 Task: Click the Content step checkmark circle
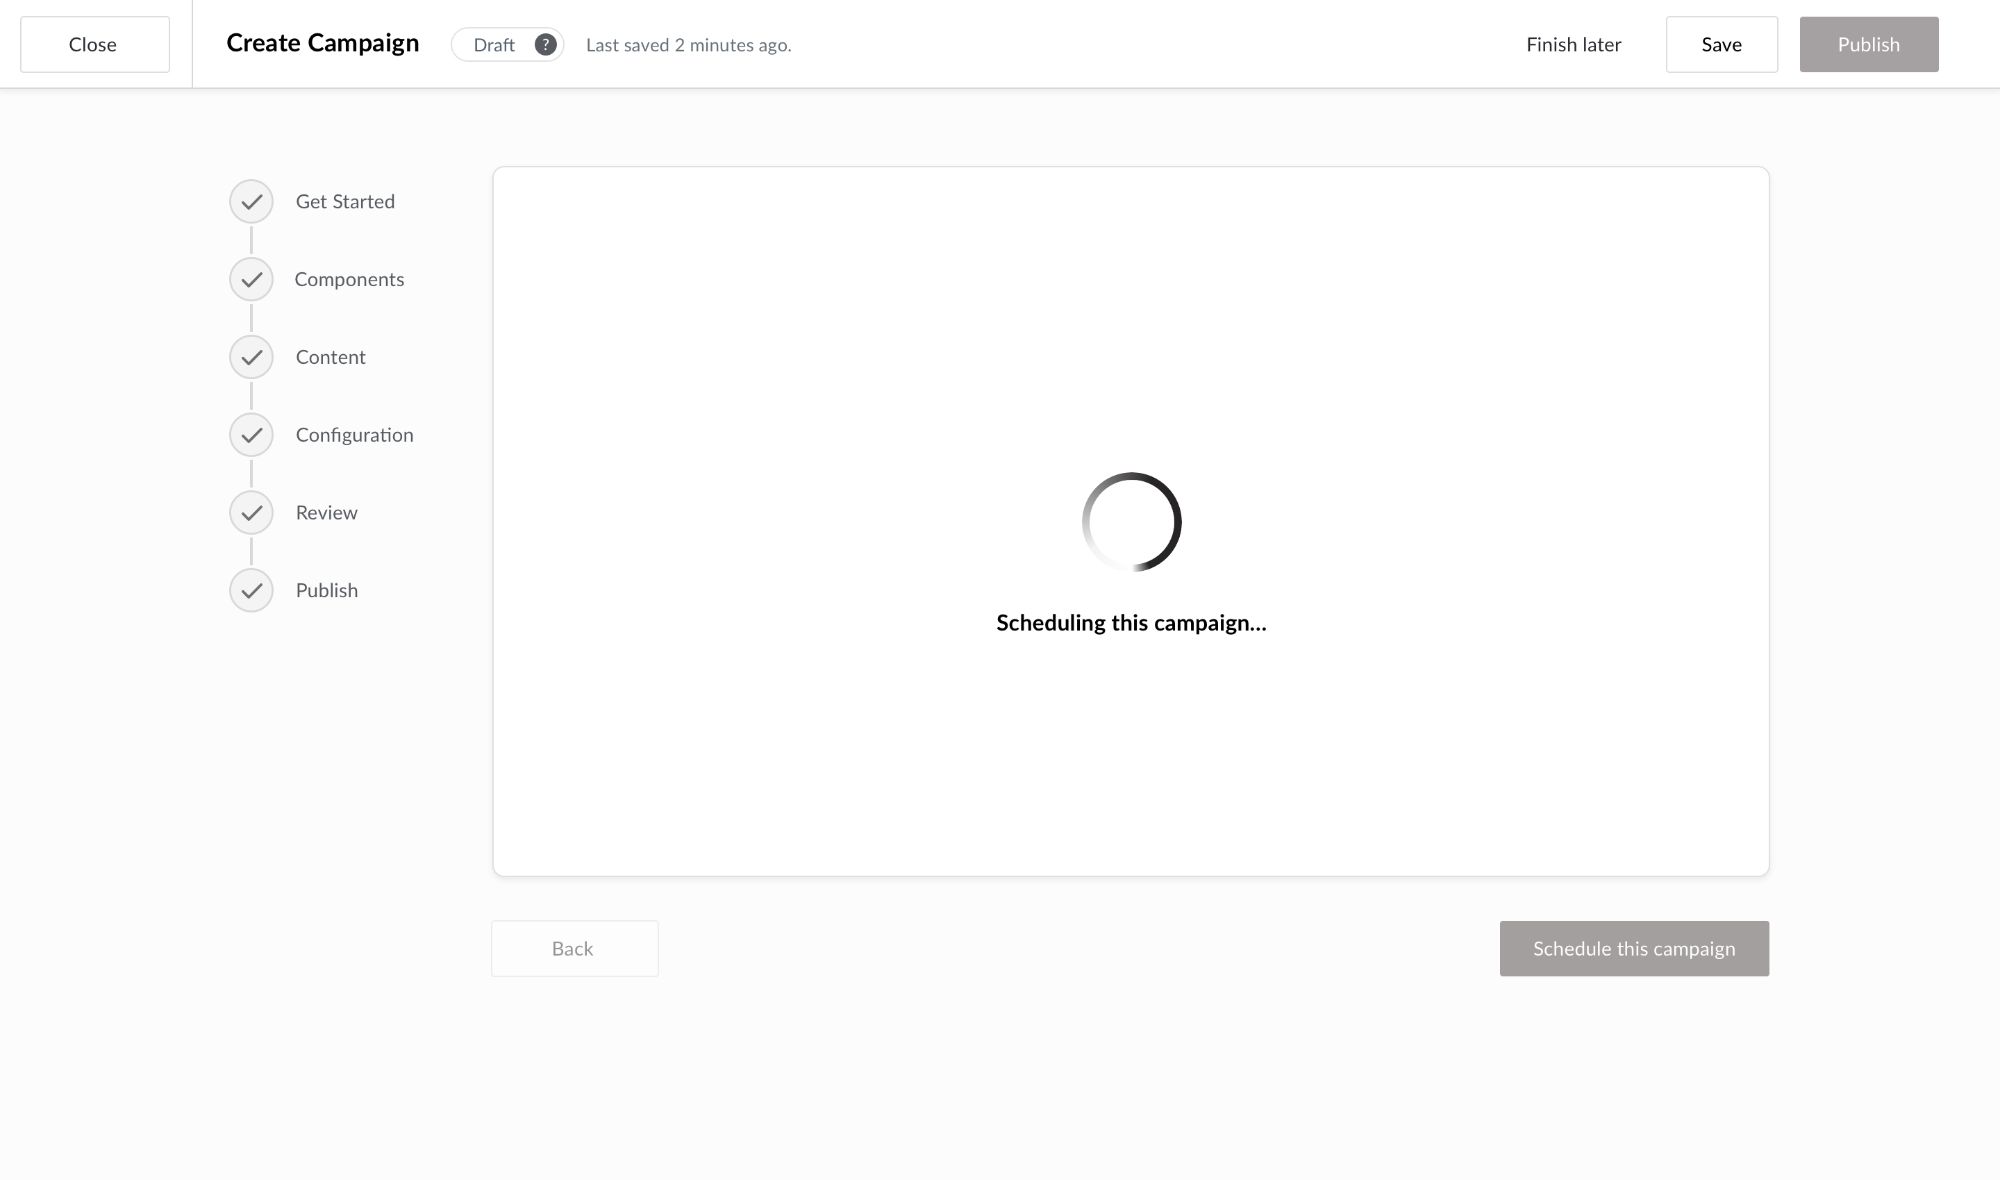251,357
